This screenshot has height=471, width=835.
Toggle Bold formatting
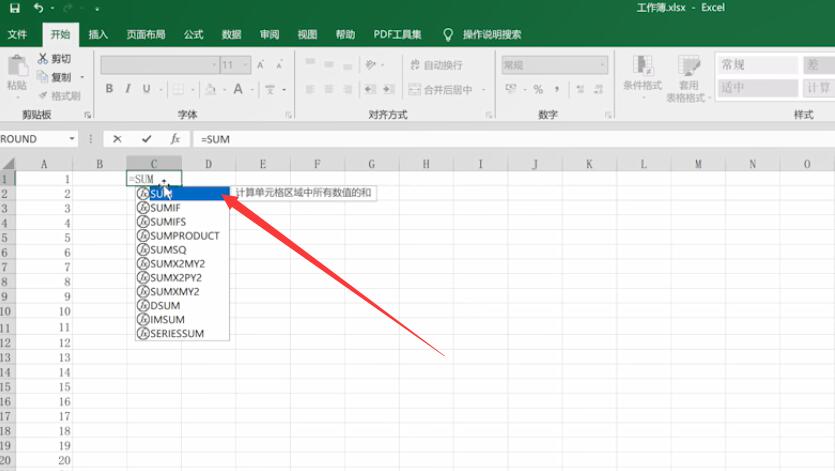click(109, 89)
